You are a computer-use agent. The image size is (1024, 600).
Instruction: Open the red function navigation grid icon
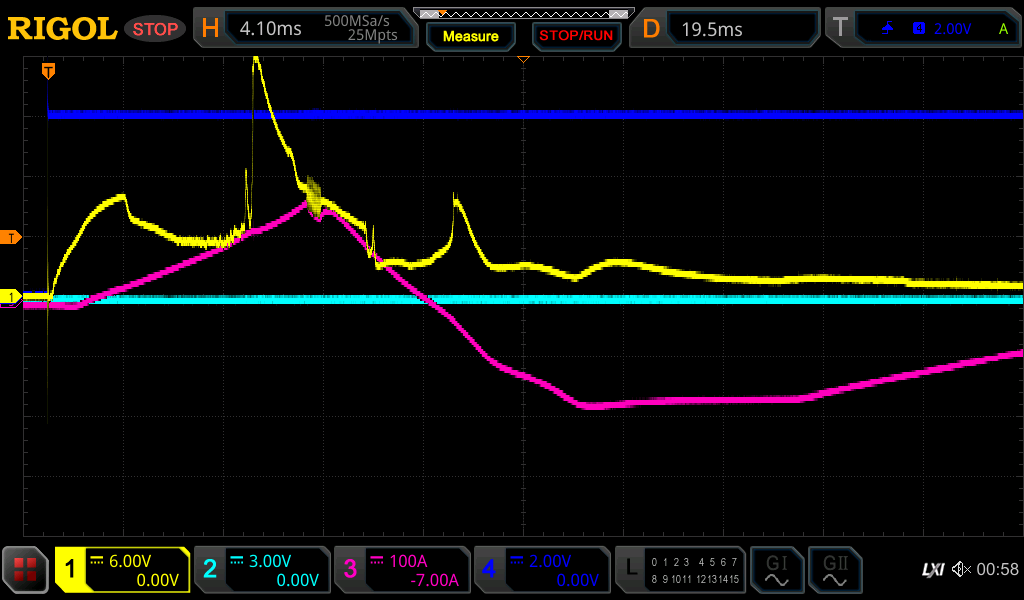coord(25,570)
